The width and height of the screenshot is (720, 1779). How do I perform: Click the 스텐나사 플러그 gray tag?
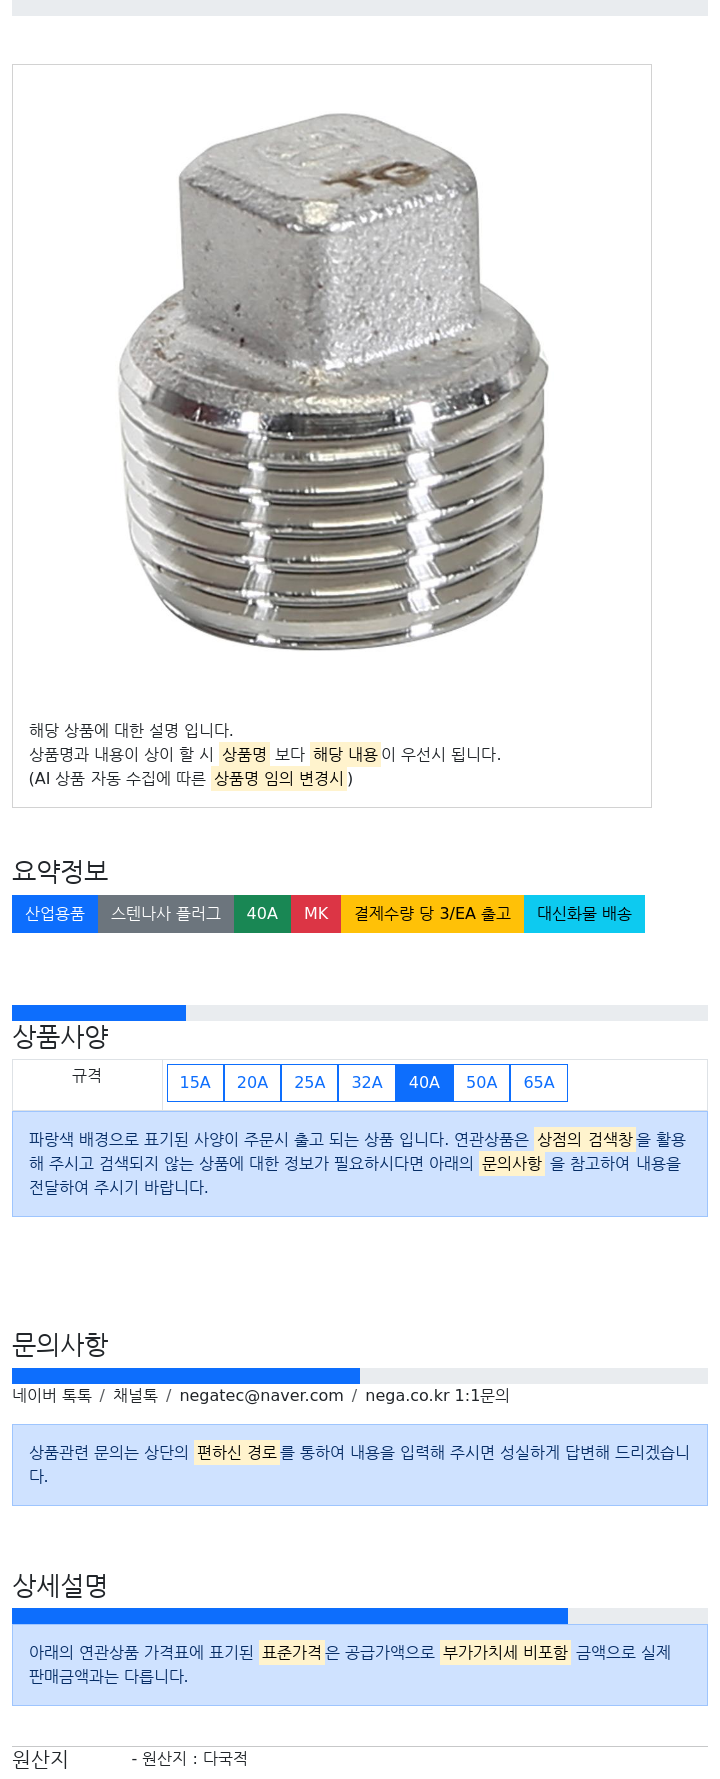[166, 914]
